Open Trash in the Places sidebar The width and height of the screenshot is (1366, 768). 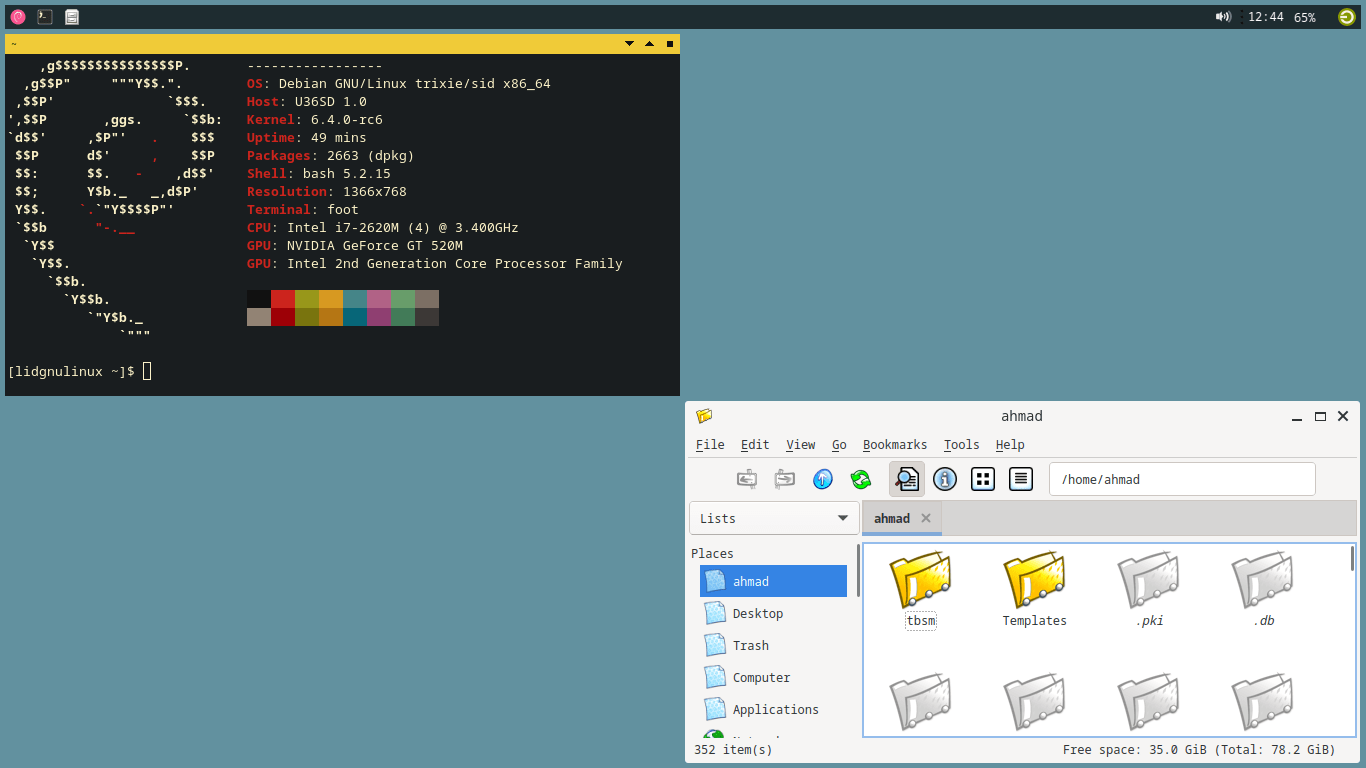coord(773,645)
